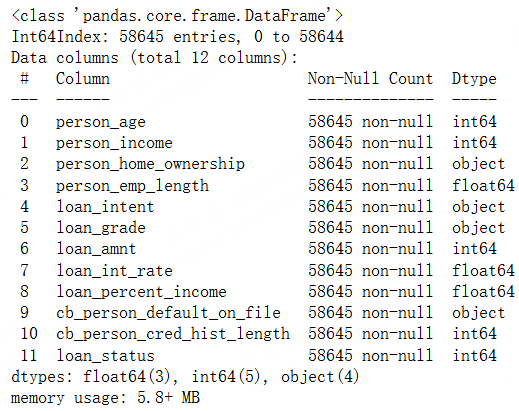The width and height of the screenshot is (519, 411).
Task: Click the Column header label
Action: click(x=83, y=79)
